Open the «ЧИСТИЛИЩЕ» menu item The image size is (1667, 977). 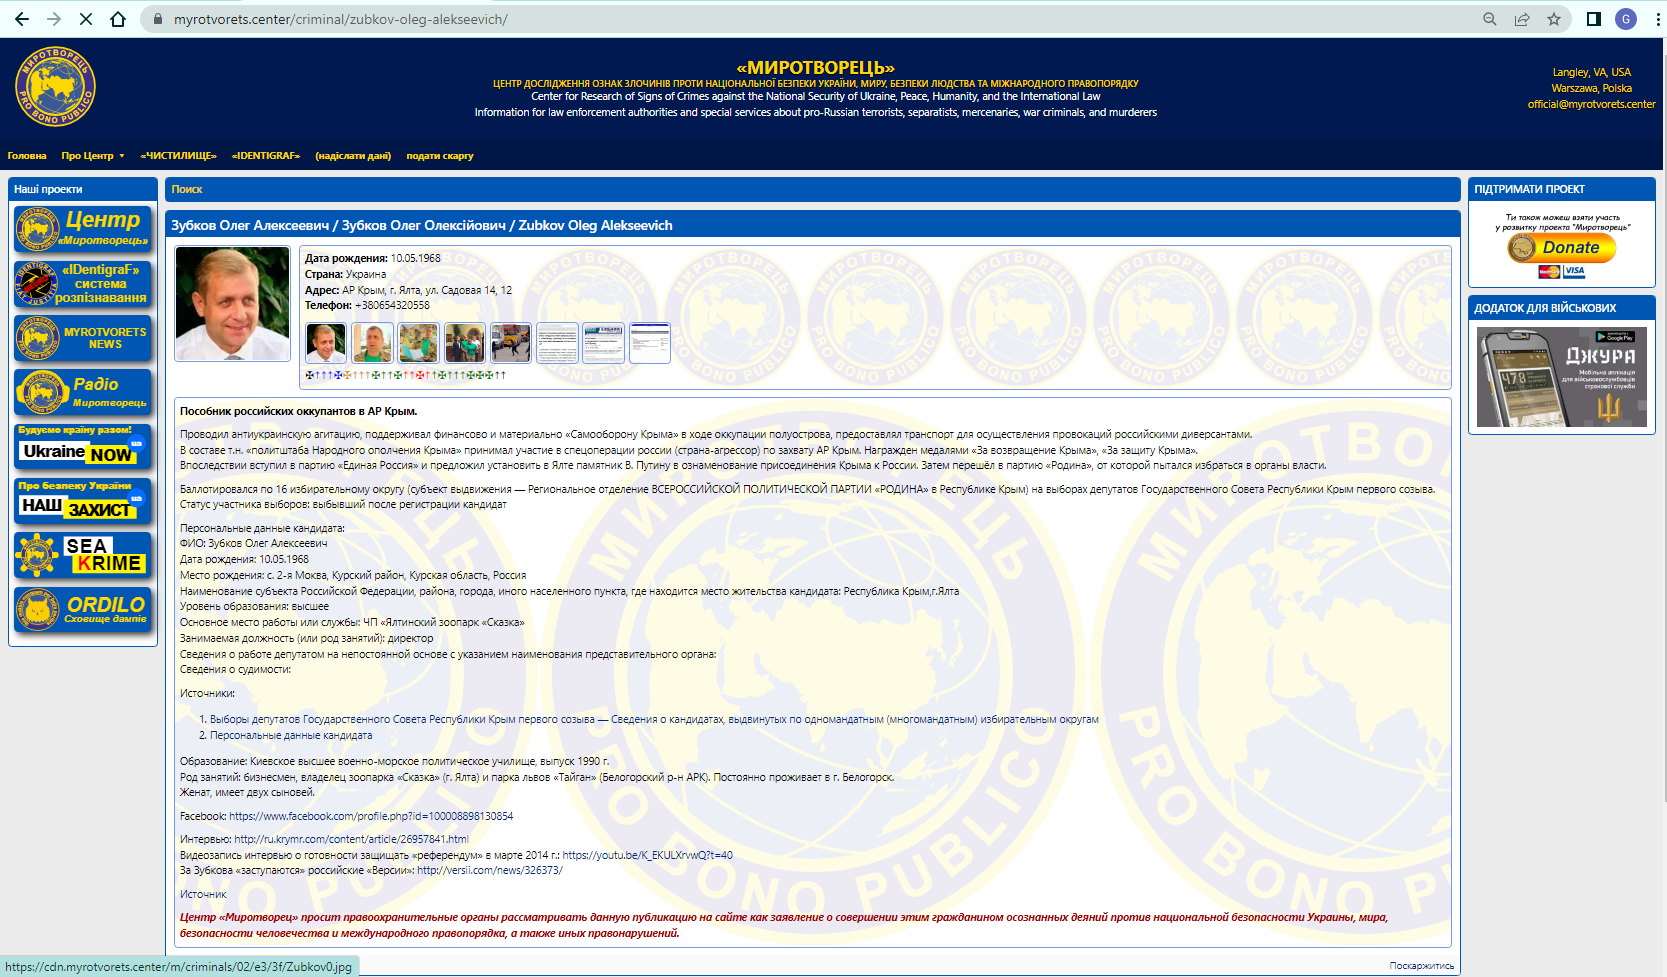pos(179,156)
